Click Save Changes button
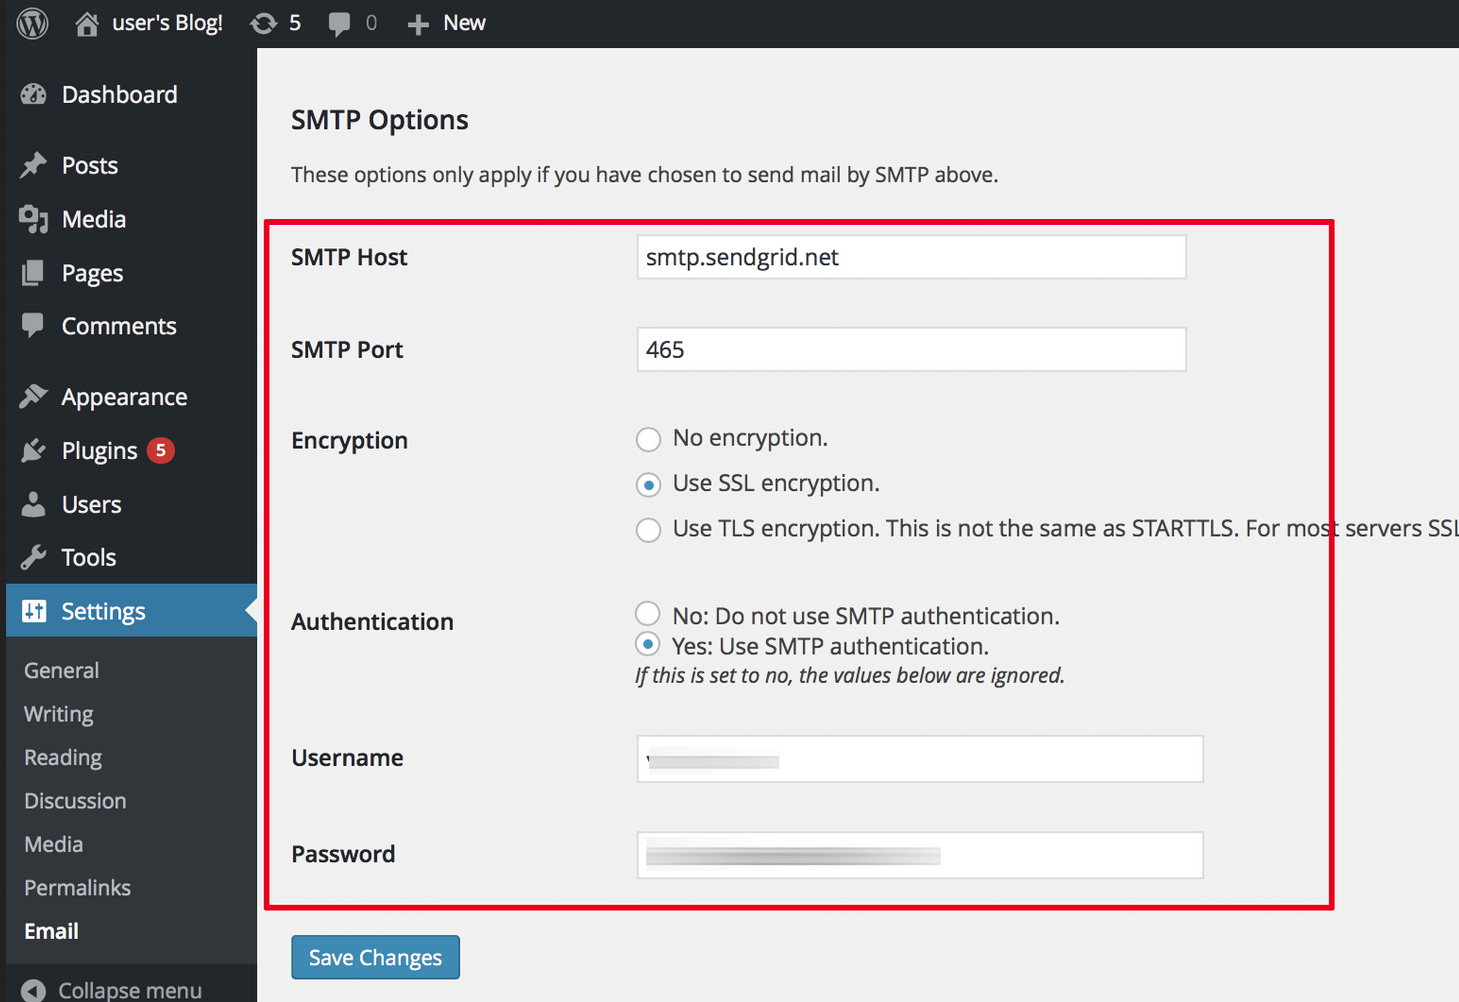1459x1002 pixels. pyautogui.click(x=376, y=957)
